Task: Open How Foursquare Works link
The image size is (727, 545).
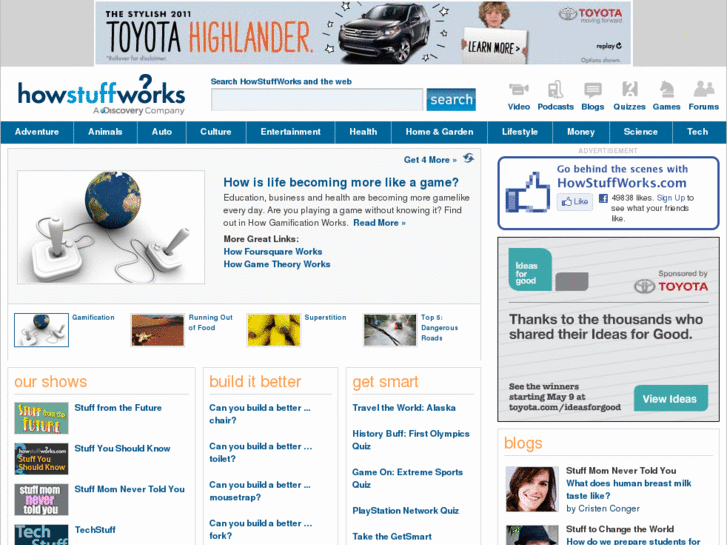Action: click(x=273, y=252)
